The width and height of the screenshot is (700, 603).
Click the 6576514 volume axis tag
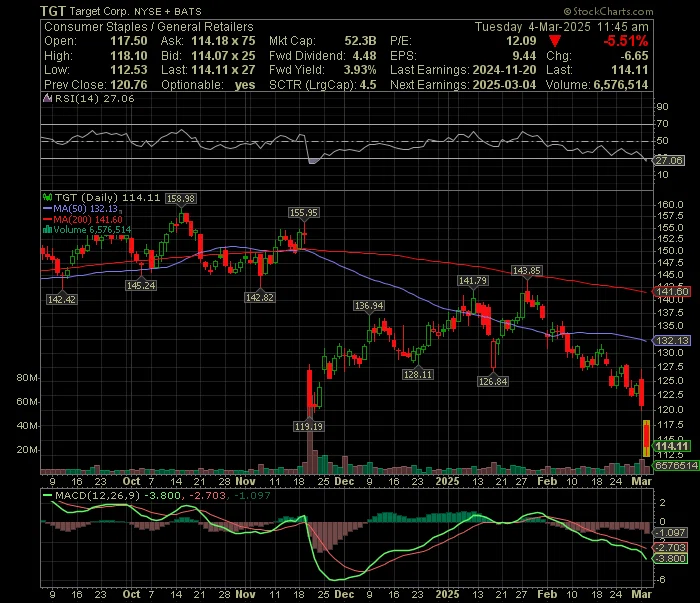click(x=676, y=465)
